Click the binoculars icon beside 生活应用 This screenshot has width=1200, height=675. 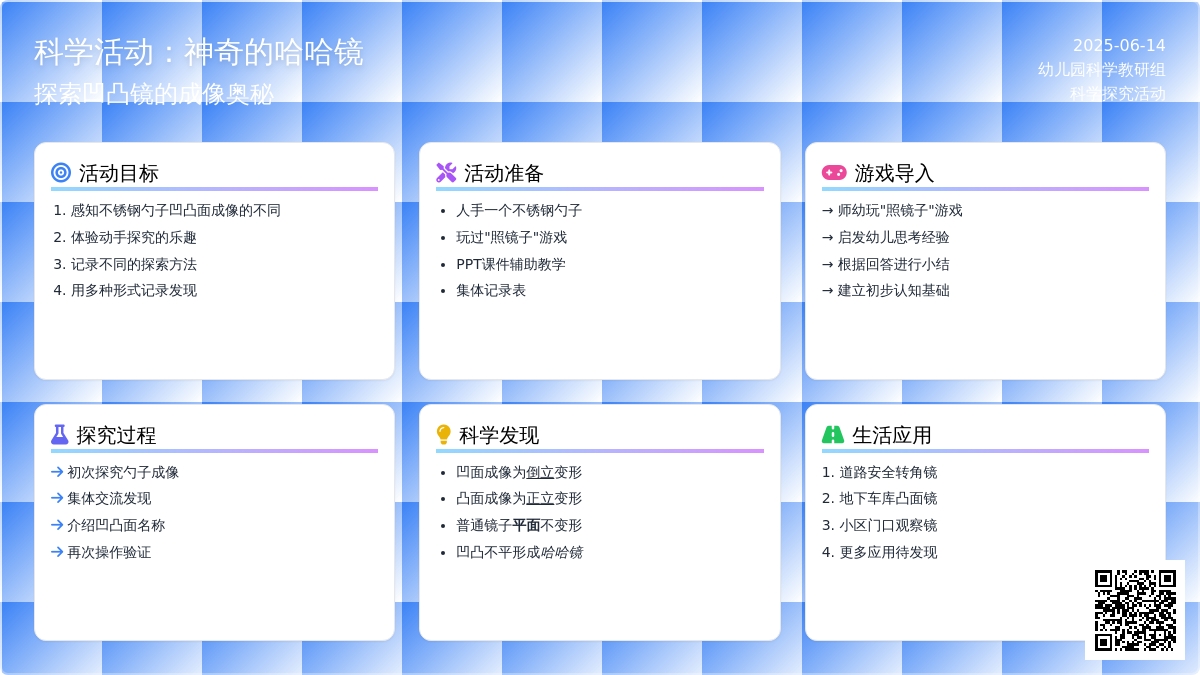833,434
